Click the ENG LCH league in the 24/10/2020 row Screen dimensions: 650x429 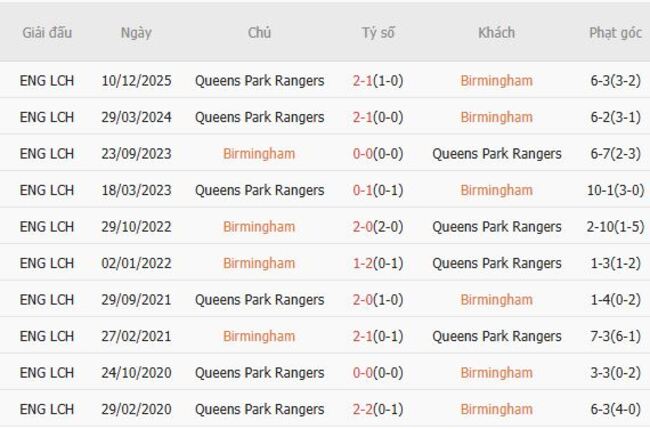47,373
